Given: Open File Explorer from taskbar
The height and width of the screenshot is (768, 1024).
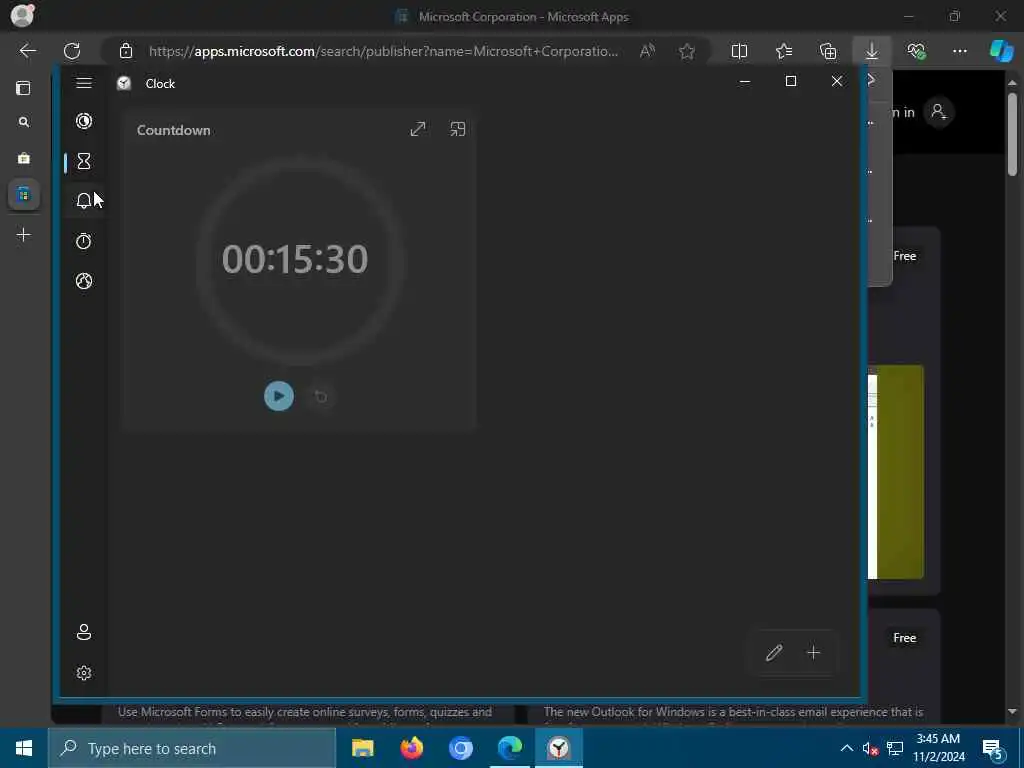Looking at the screenshot, I should point(362,748).
